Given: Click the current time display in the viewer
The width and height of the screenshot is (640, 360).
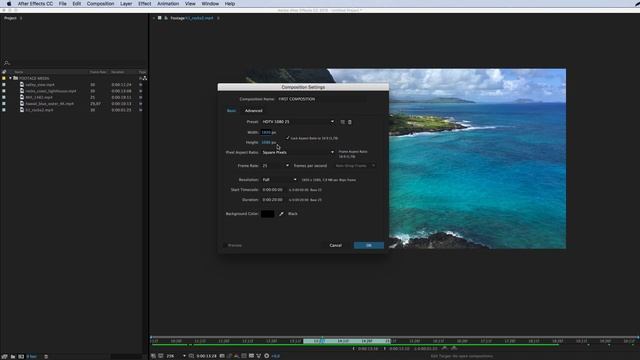Looking at the screenshot, I should pos(206,356).
